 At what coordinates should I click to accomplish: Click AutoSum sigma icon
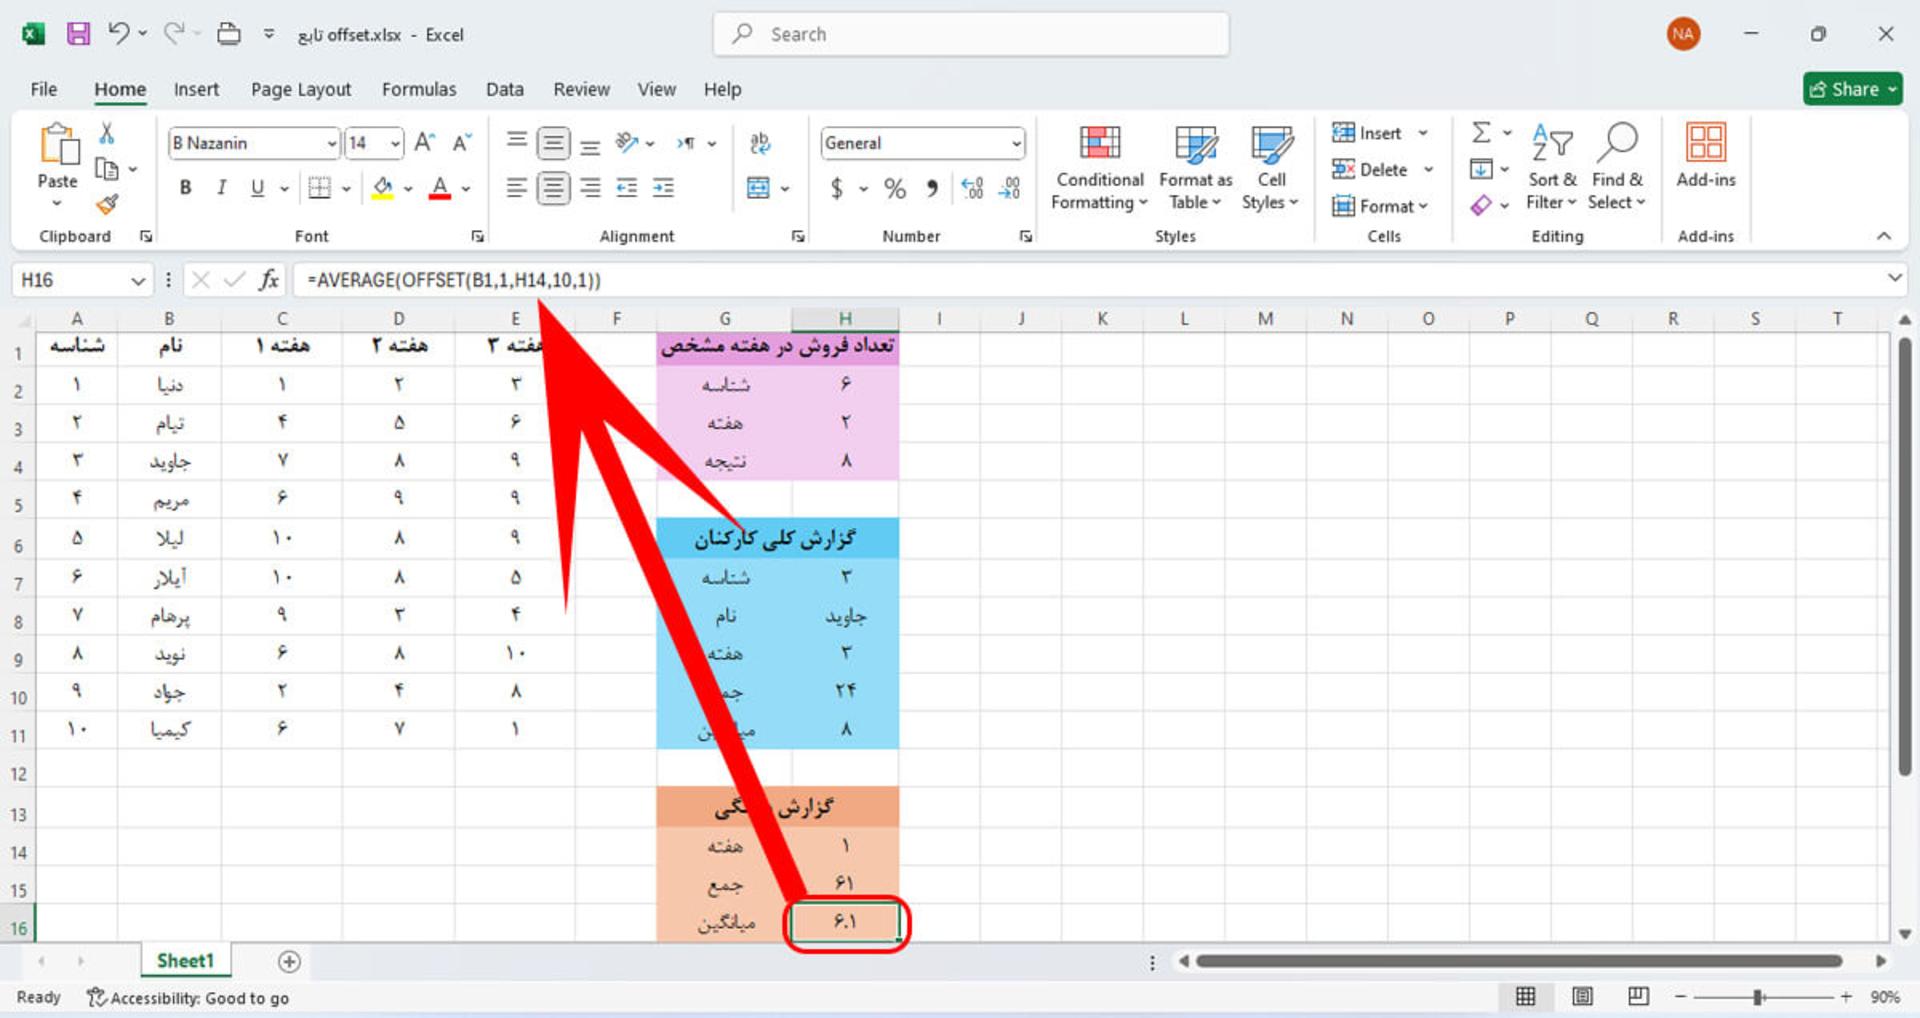point(1481,132)
